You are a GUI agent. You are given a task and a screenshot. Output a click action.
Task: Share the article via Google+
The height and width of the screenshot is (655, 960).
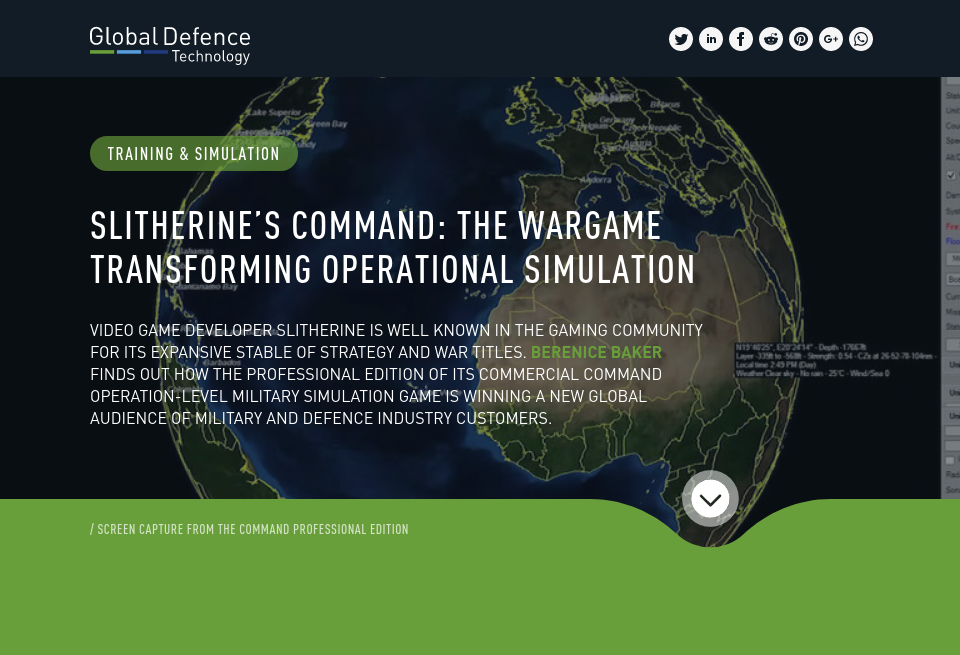[x=831, y=39]
